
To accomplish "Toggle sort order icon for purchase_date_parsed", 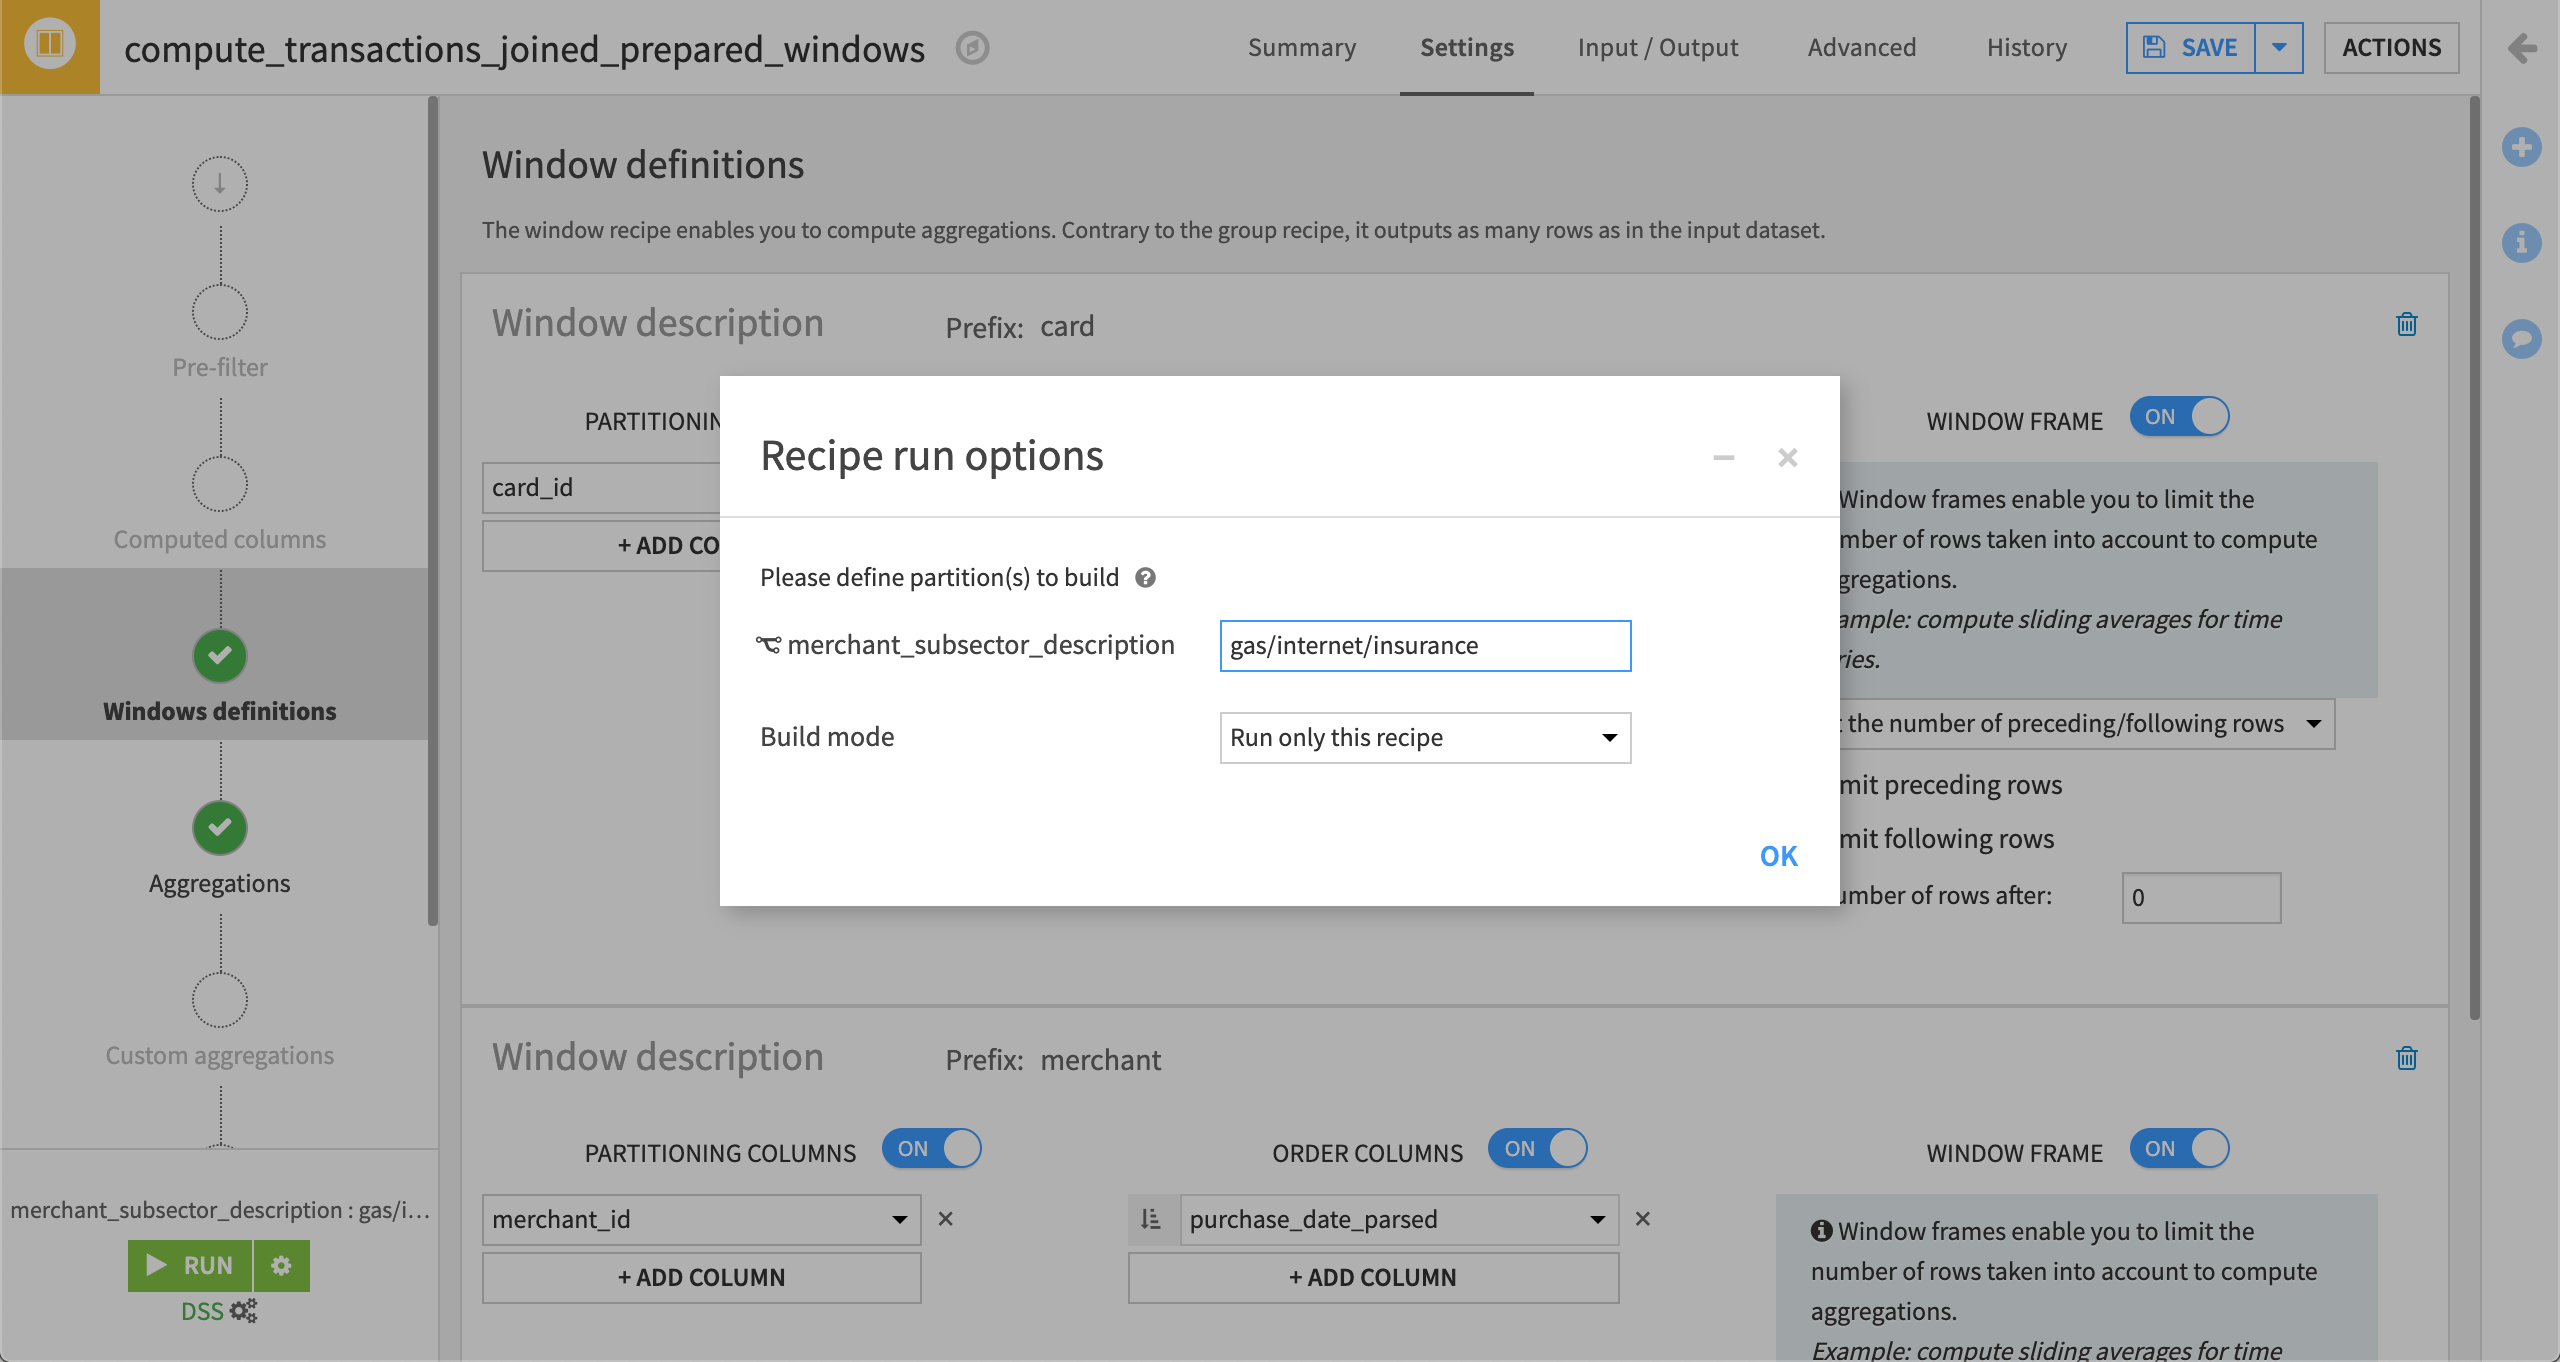I will [1152, 1219].
